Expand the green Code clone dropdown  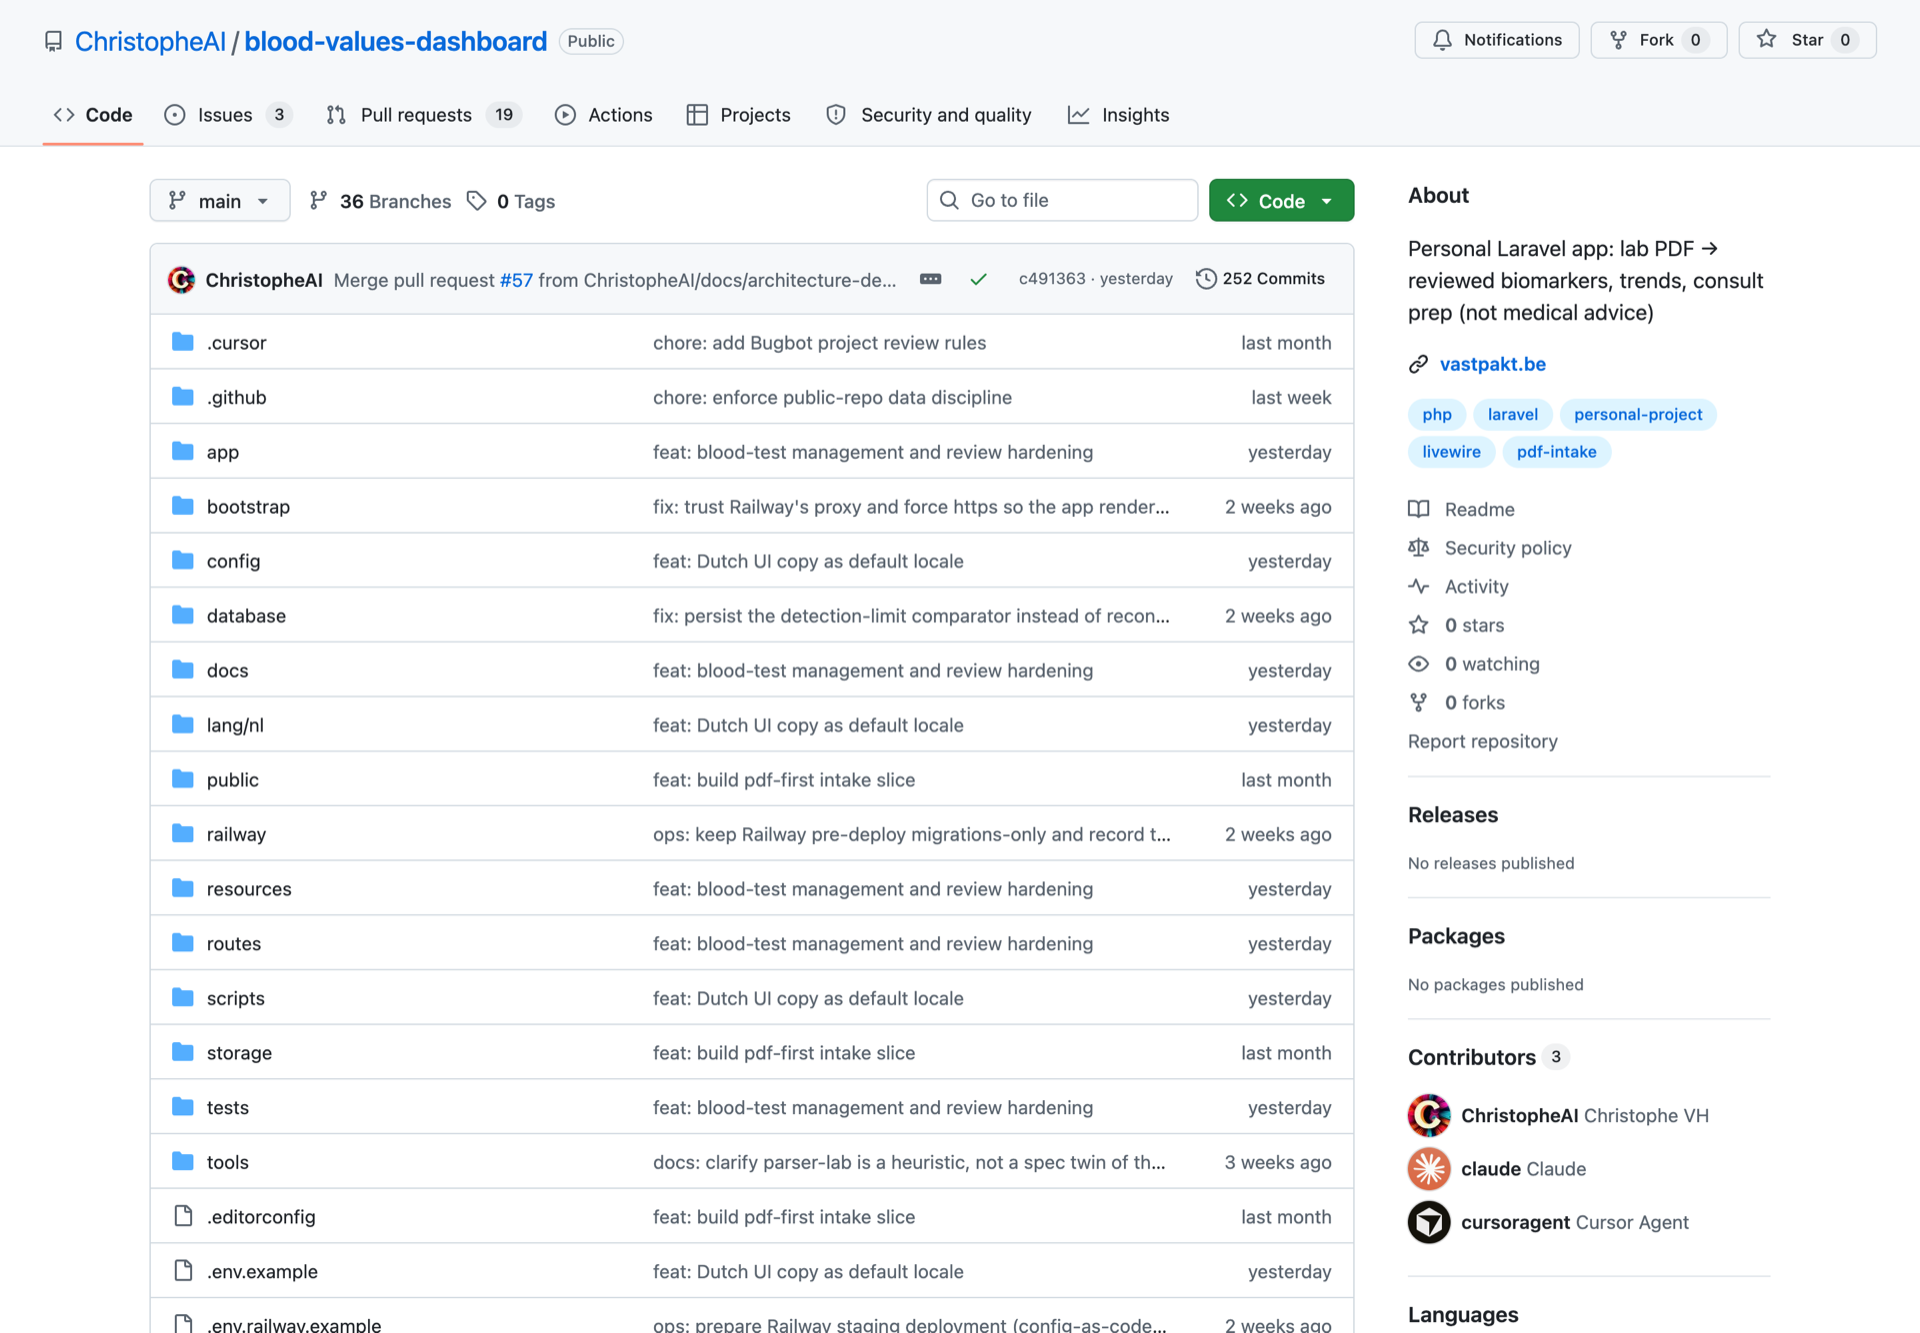(x=1281, y=201)
